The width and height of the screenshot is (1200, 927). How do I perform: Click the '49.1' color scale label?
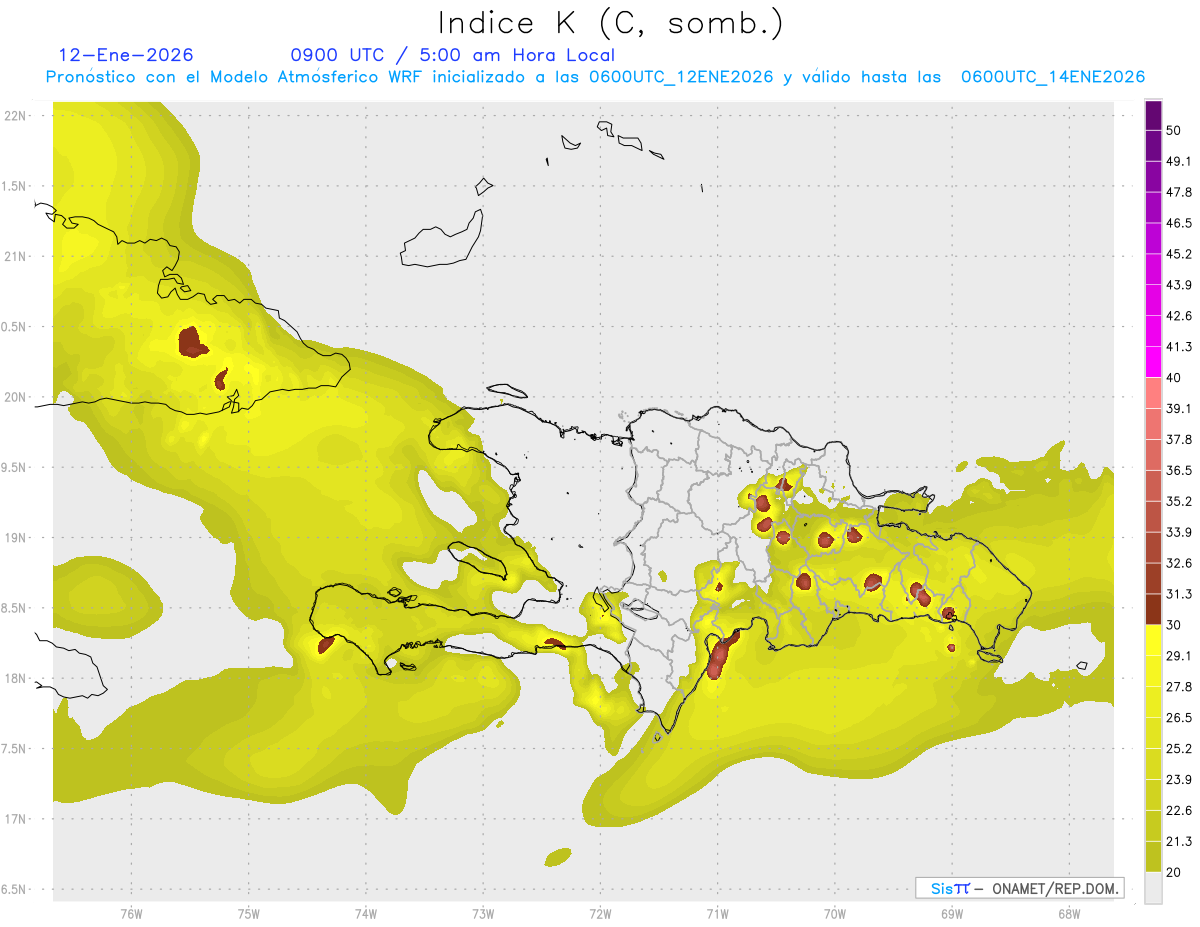click(1179, 162)
